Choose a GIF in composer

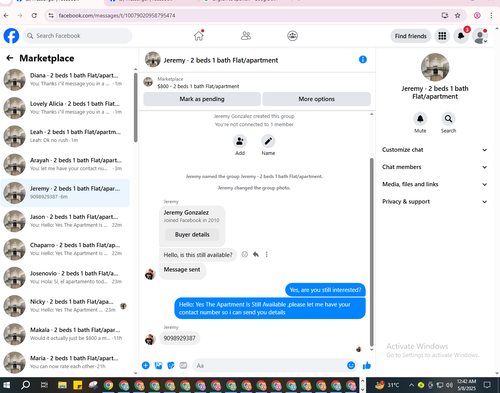point(183,365)
